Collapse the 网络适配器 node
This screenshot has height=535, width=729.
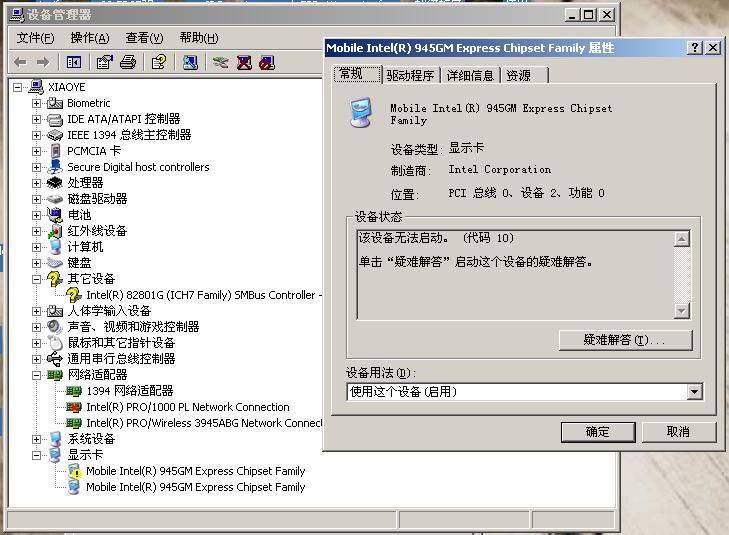(x=36, y=375)
